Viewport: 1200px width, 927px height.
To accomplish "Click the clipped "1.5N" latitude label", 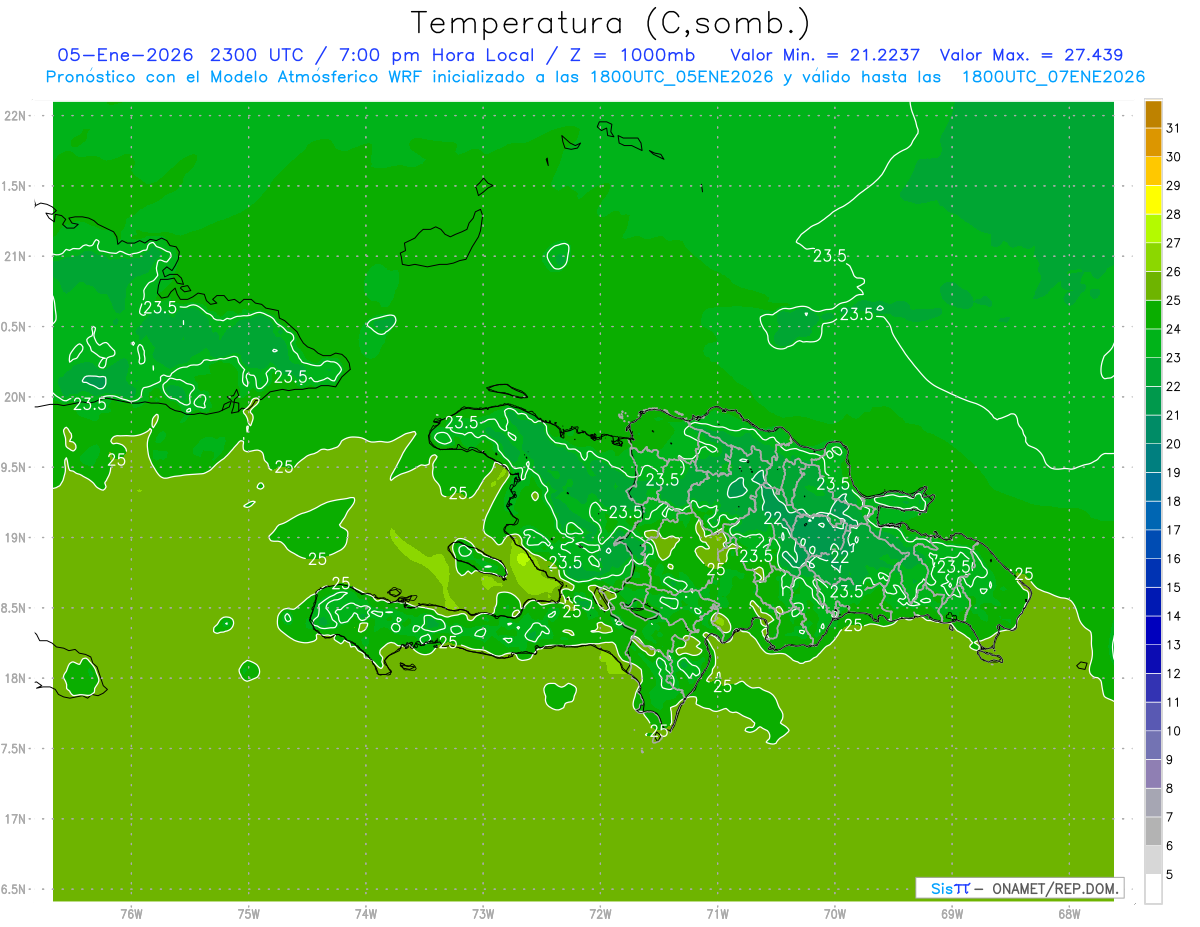I will point(14,187).
